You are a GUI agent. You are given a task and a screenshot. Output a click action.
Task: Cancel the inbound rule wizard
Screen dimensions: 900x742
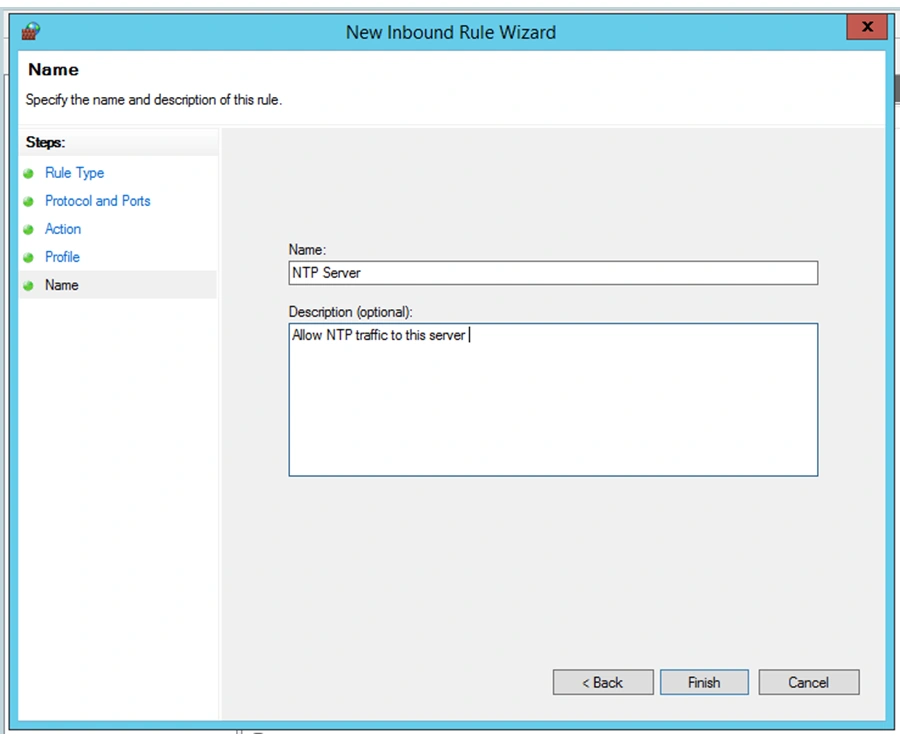(x=808, y=682)
